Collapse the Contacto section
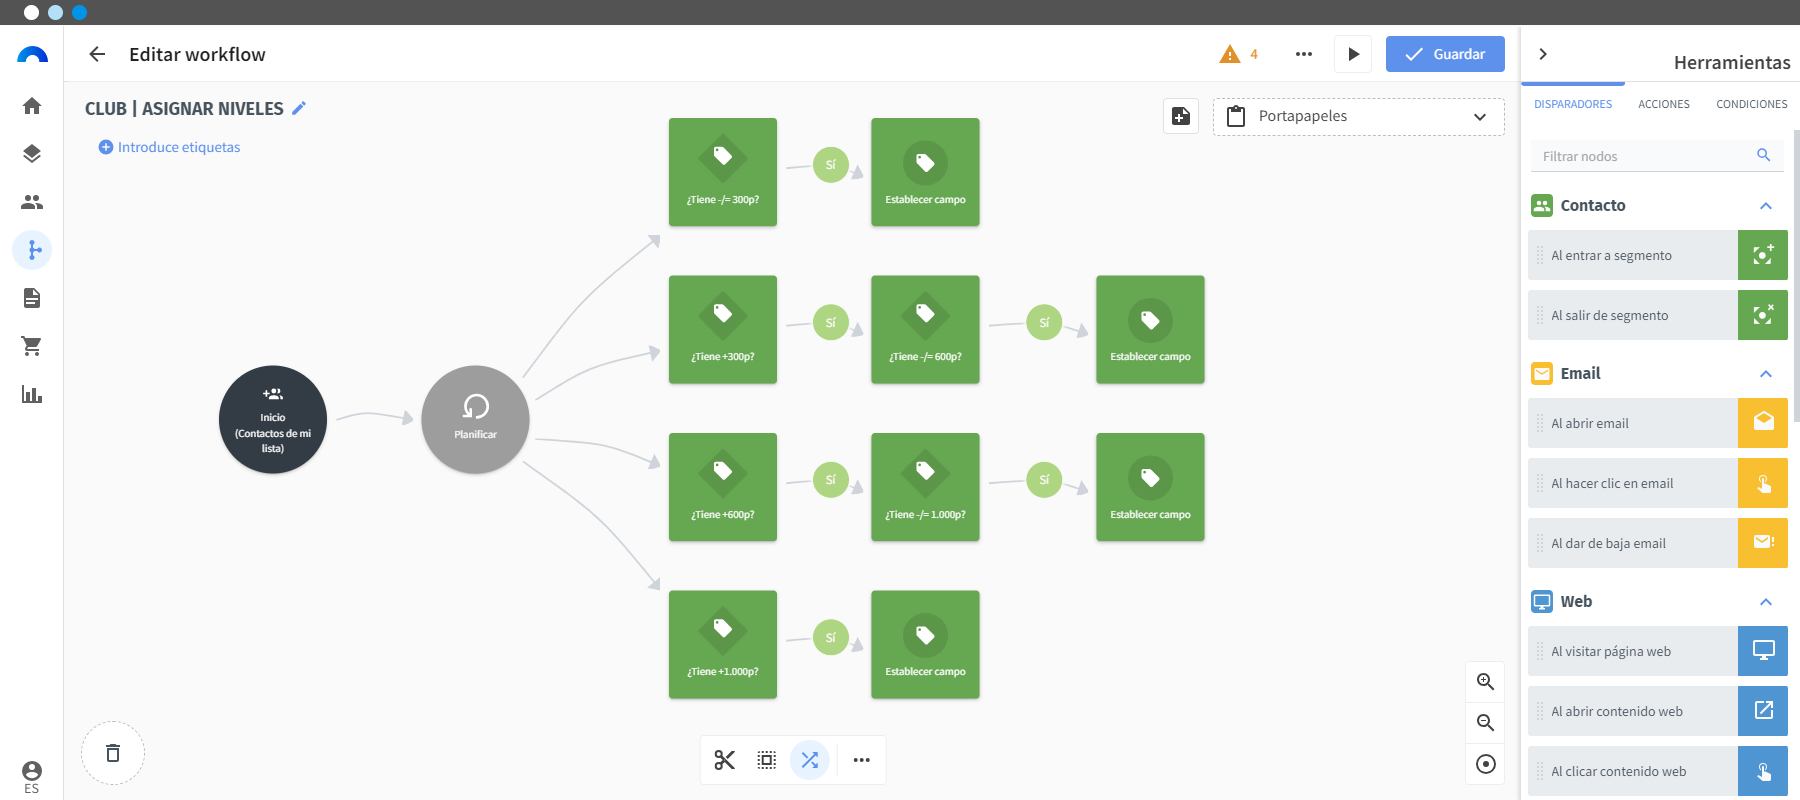The image size is (1800, 800). pyautogui.click(x=1766, y=205)
